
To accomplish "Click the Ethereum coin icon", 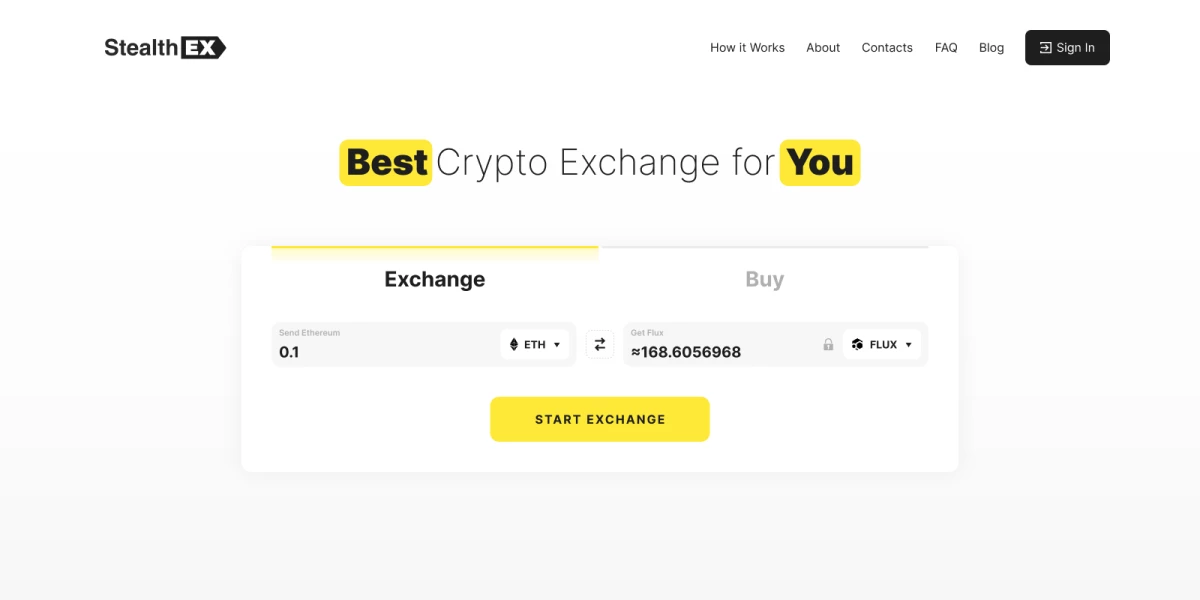I will pos(515,344).
